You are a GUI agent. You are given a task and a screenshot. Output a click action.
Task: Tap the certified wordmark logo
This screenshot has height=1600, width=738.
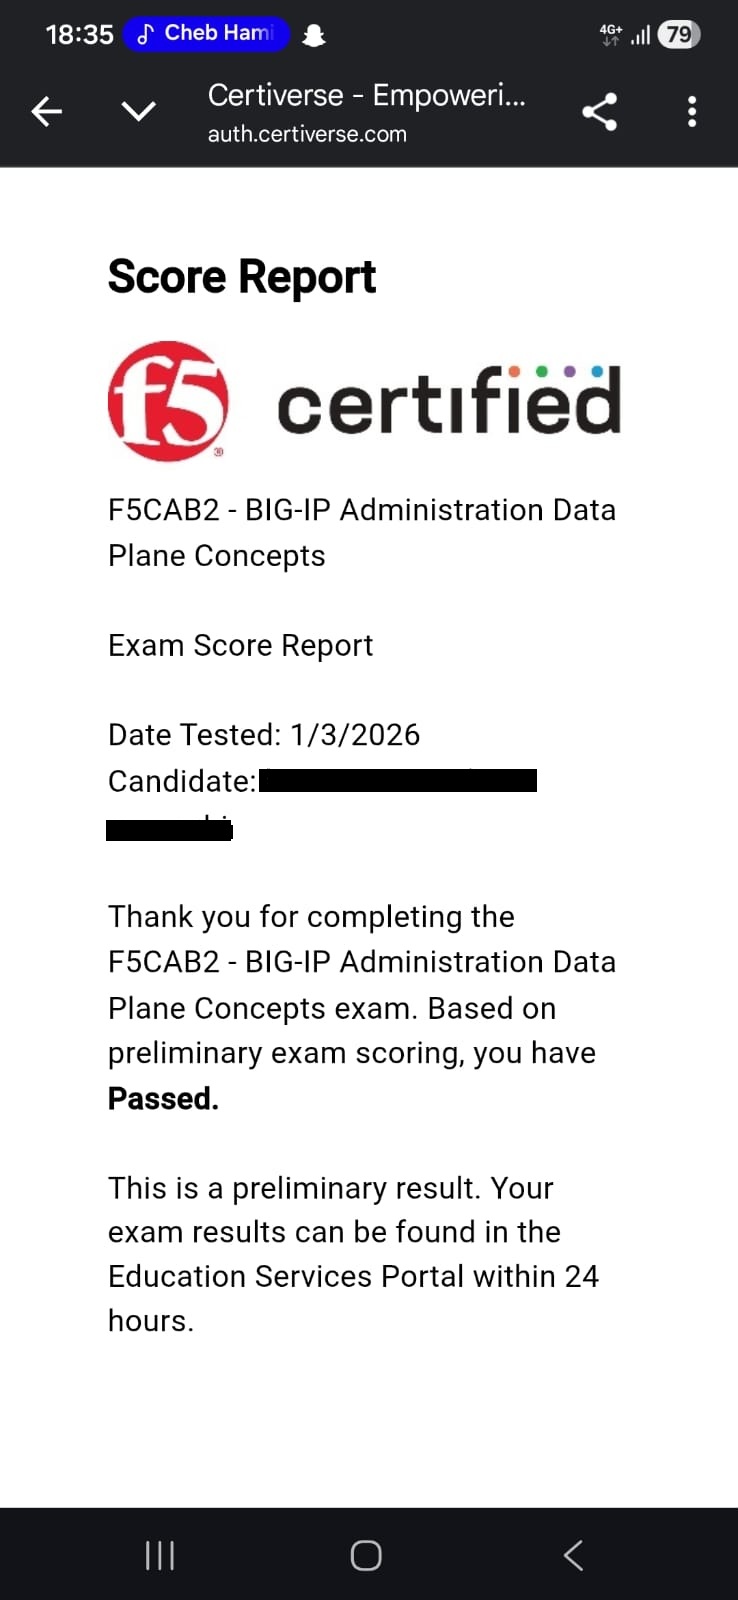[448, 402]
